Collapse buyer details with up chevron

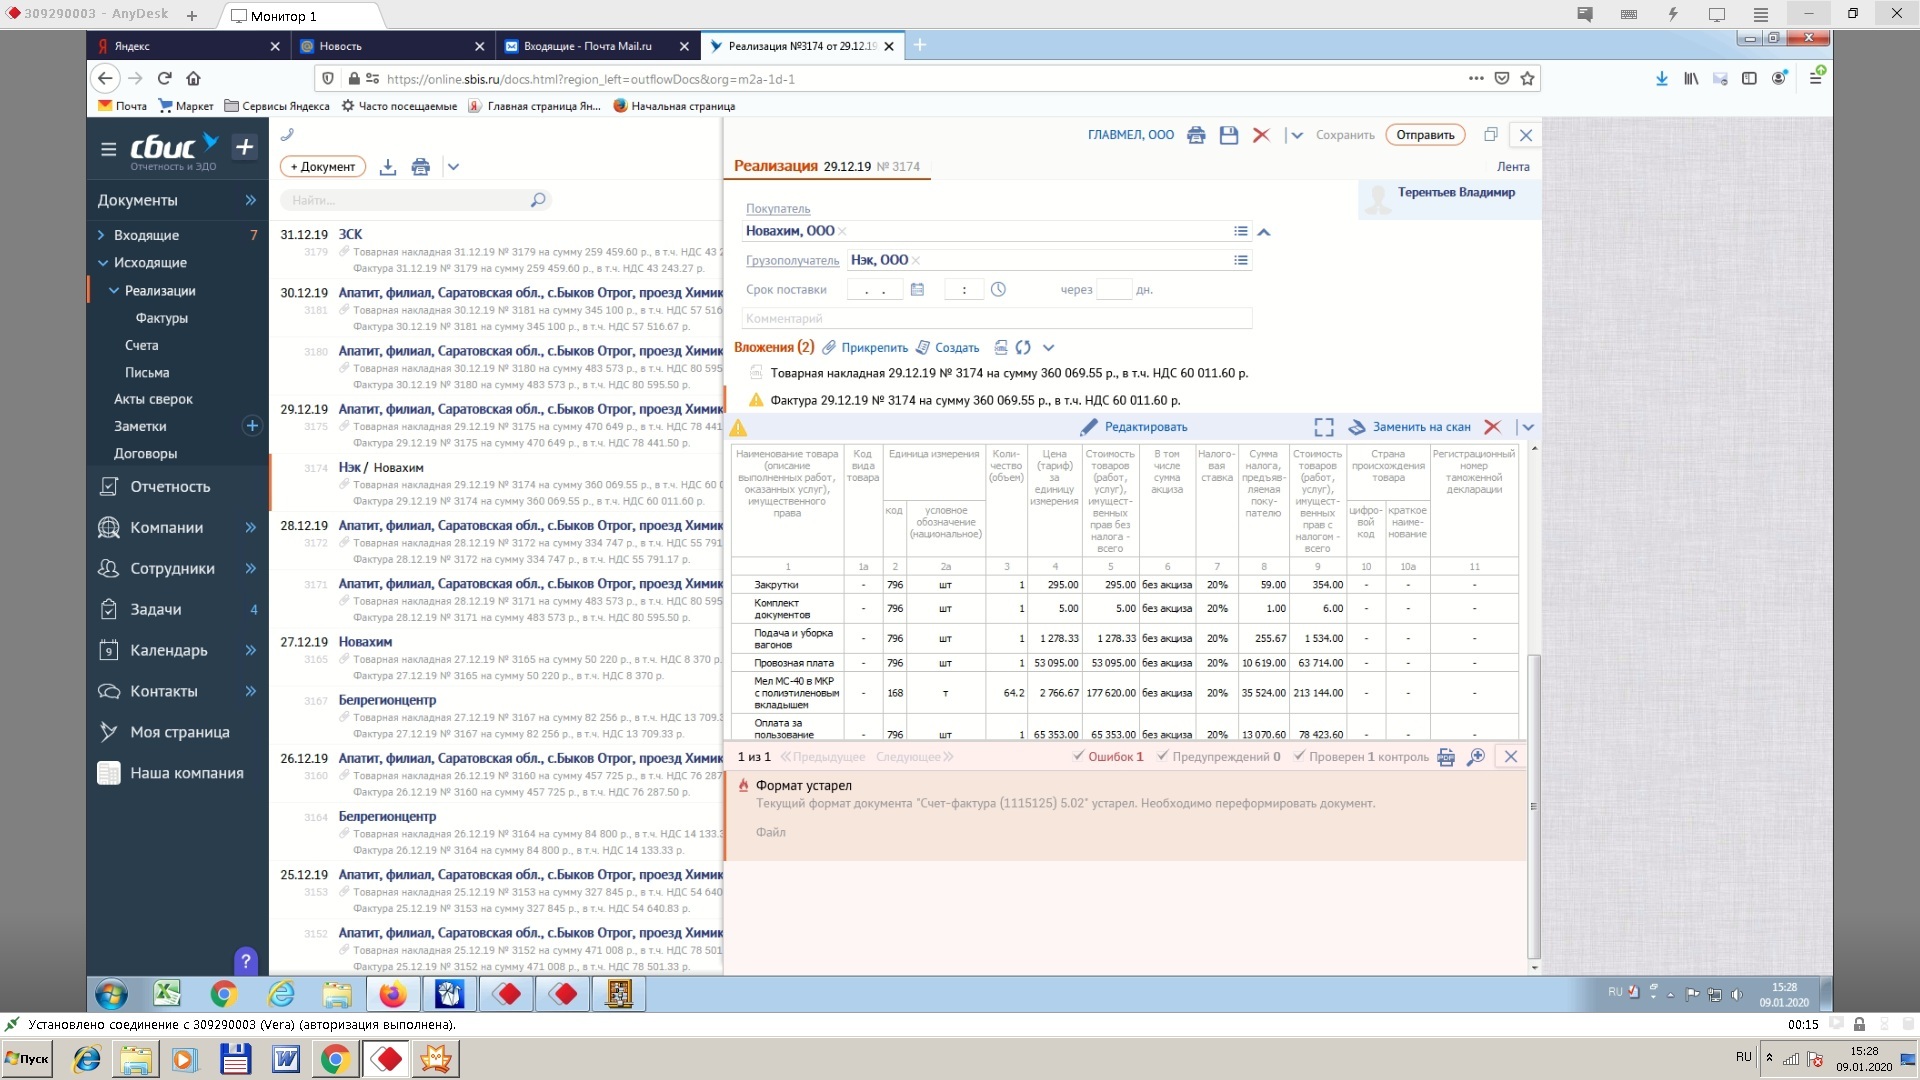pyautogui.click(x=1264, y=232)
